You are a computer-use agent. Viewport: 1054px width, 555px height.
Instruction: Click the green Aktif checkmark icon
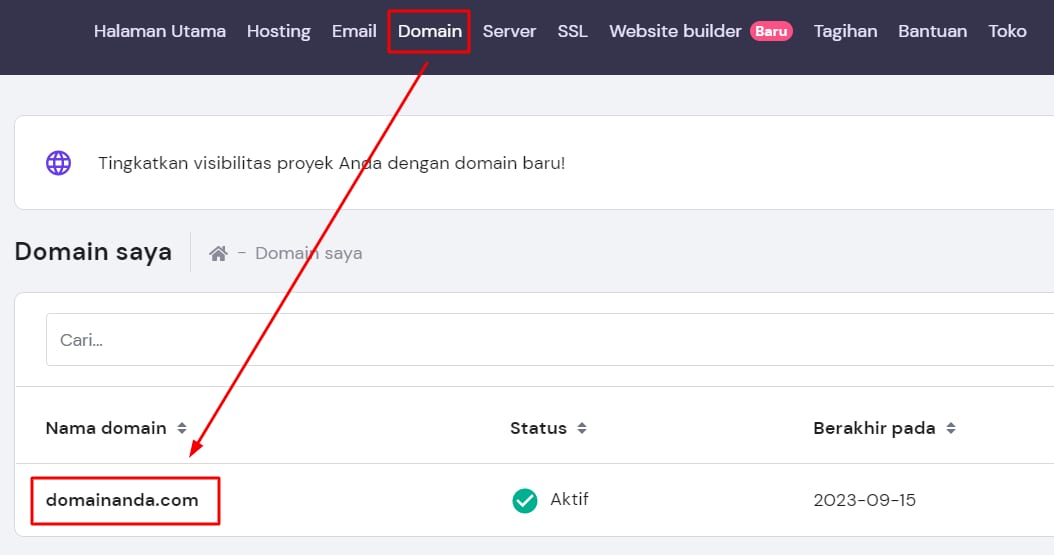tap(525, 500)
